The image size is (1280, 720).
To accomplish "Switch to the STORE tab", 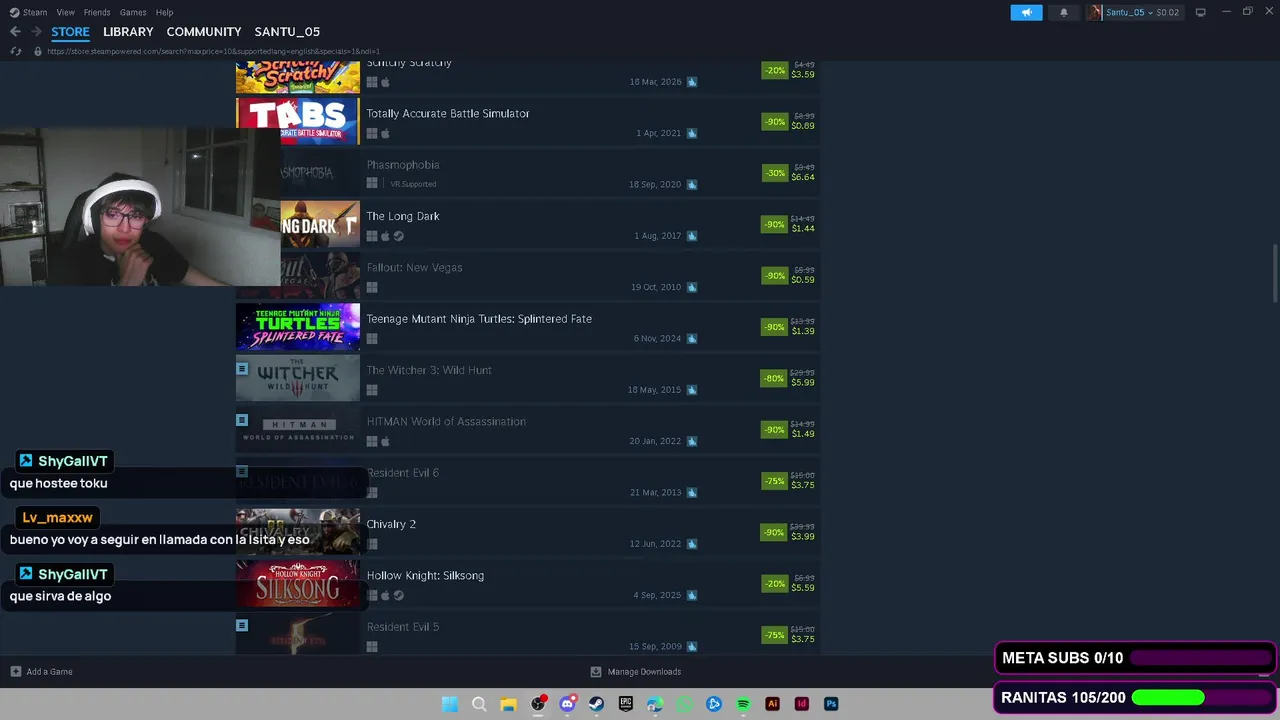I will pos(70,32).
